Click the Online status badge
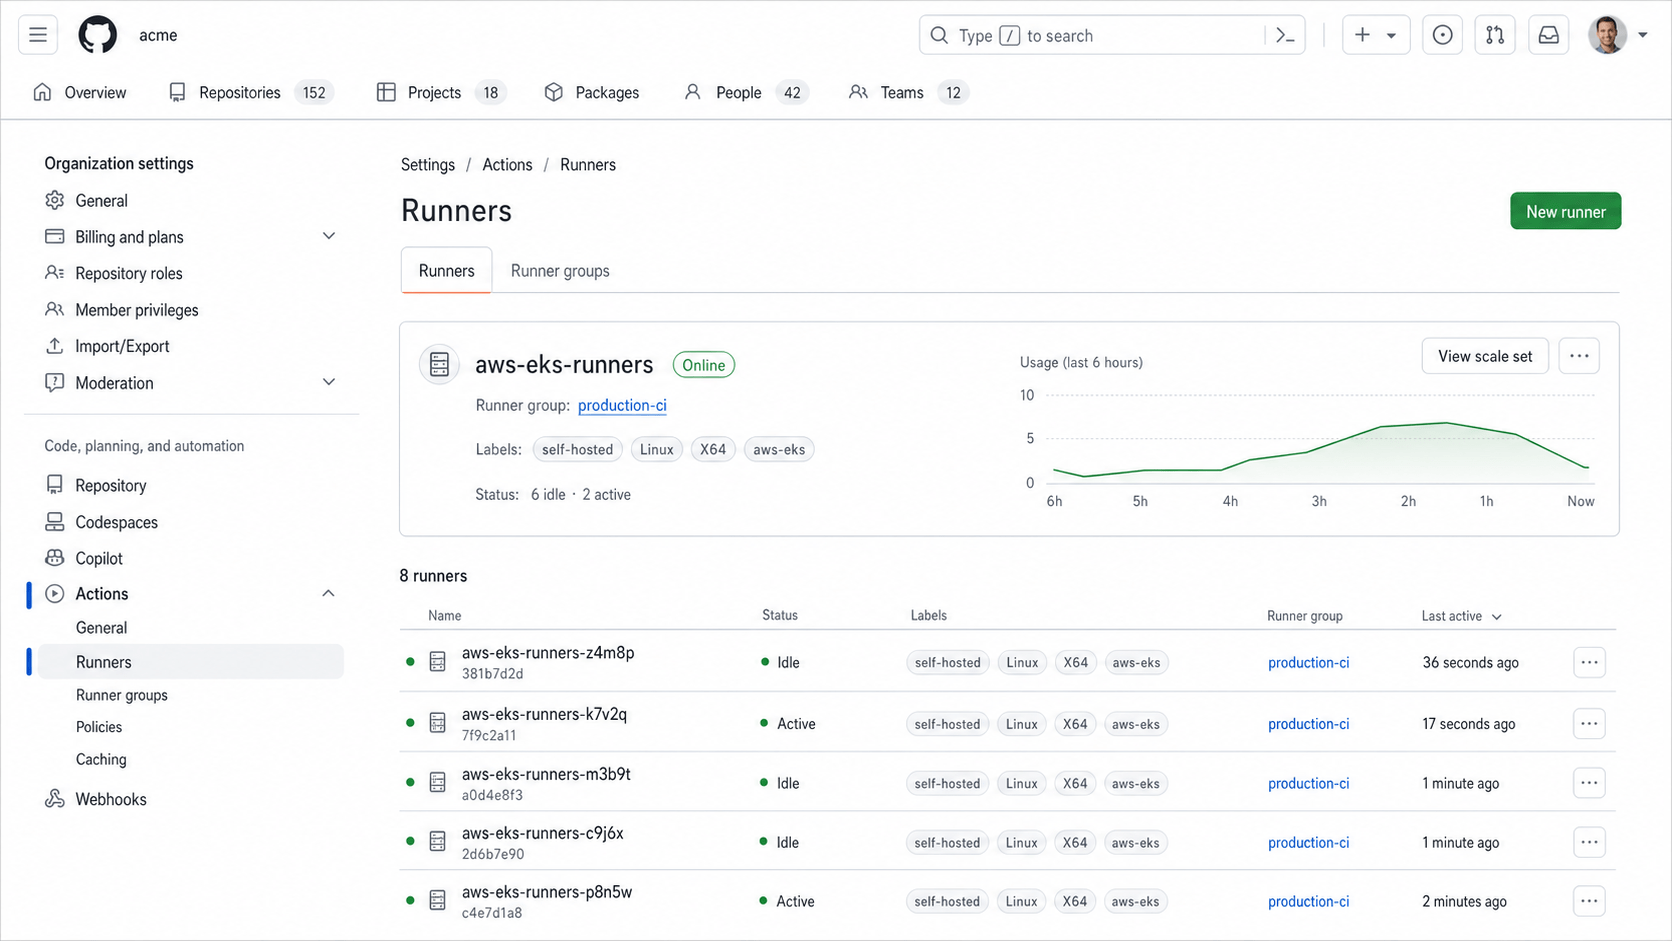 click(x=703, y=365)
